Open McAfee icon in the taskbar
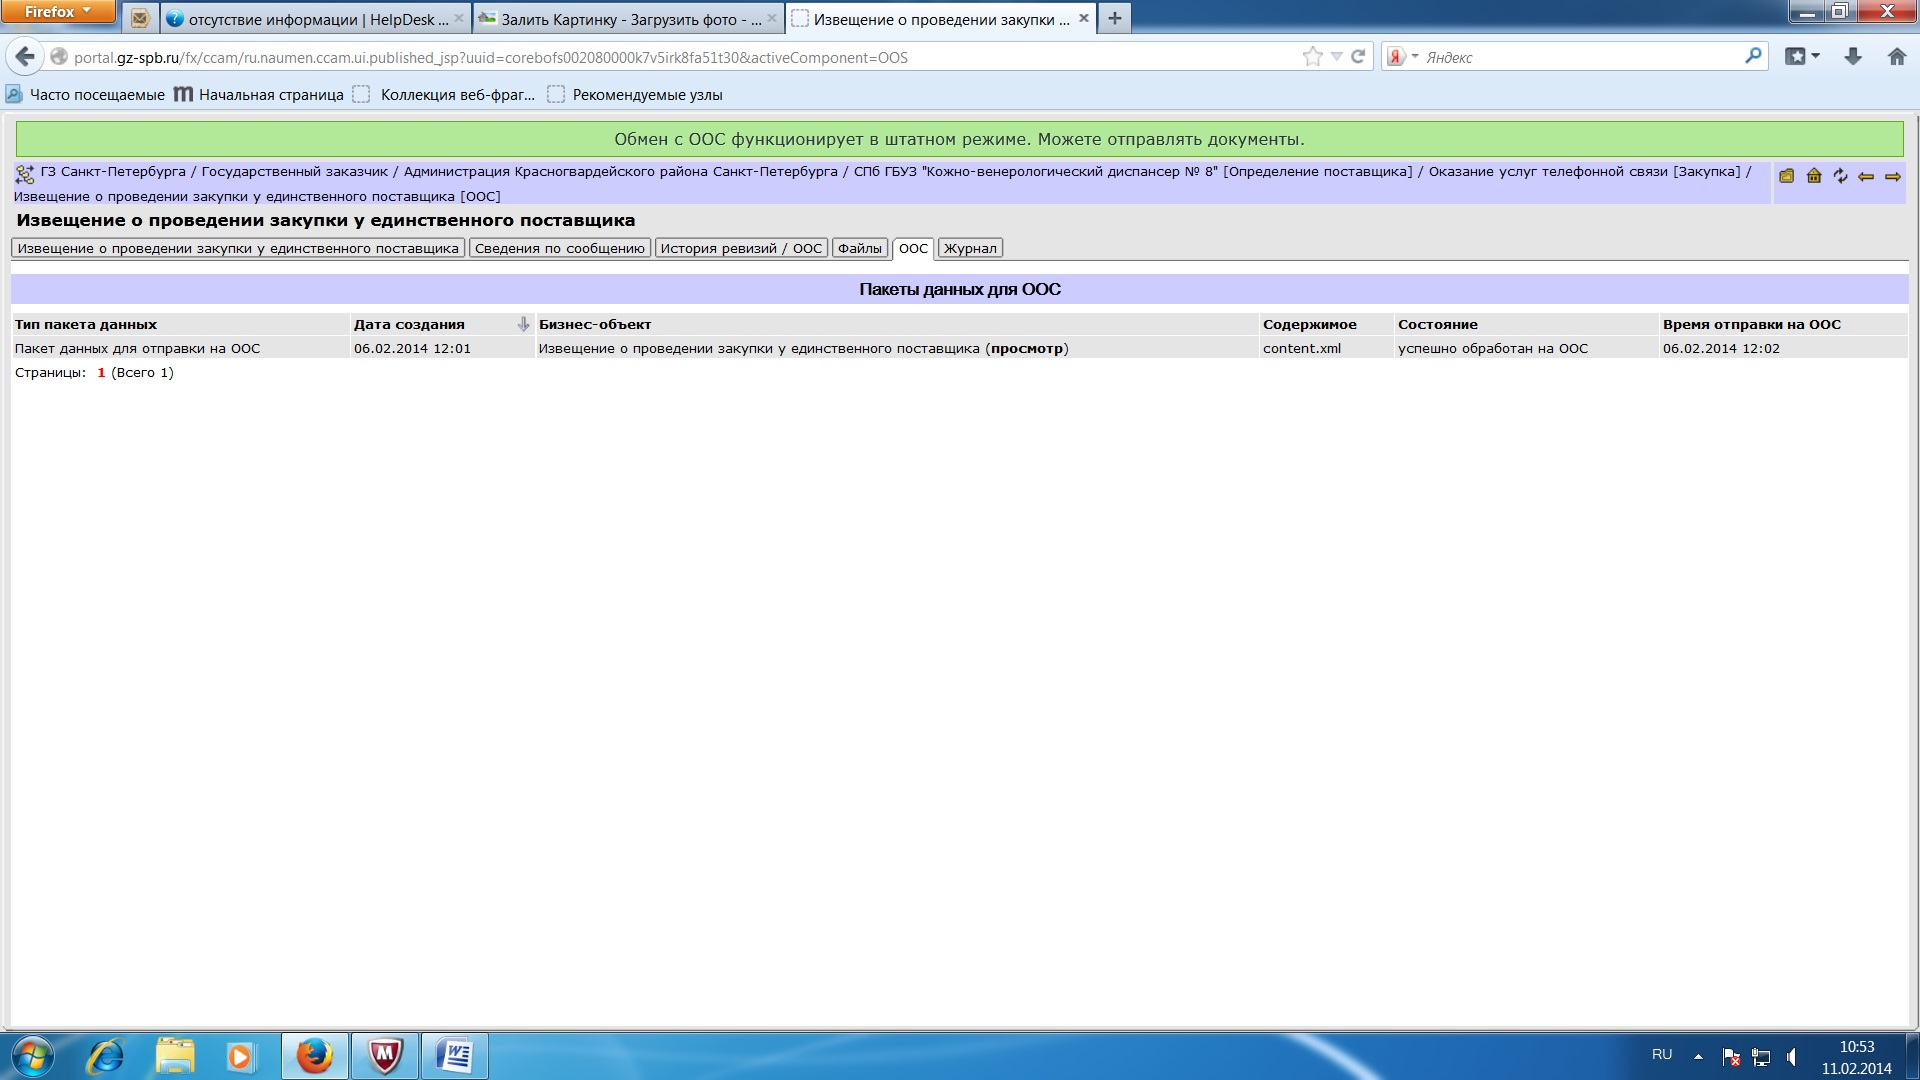1920x1080 pixels. click(385, 1056)
